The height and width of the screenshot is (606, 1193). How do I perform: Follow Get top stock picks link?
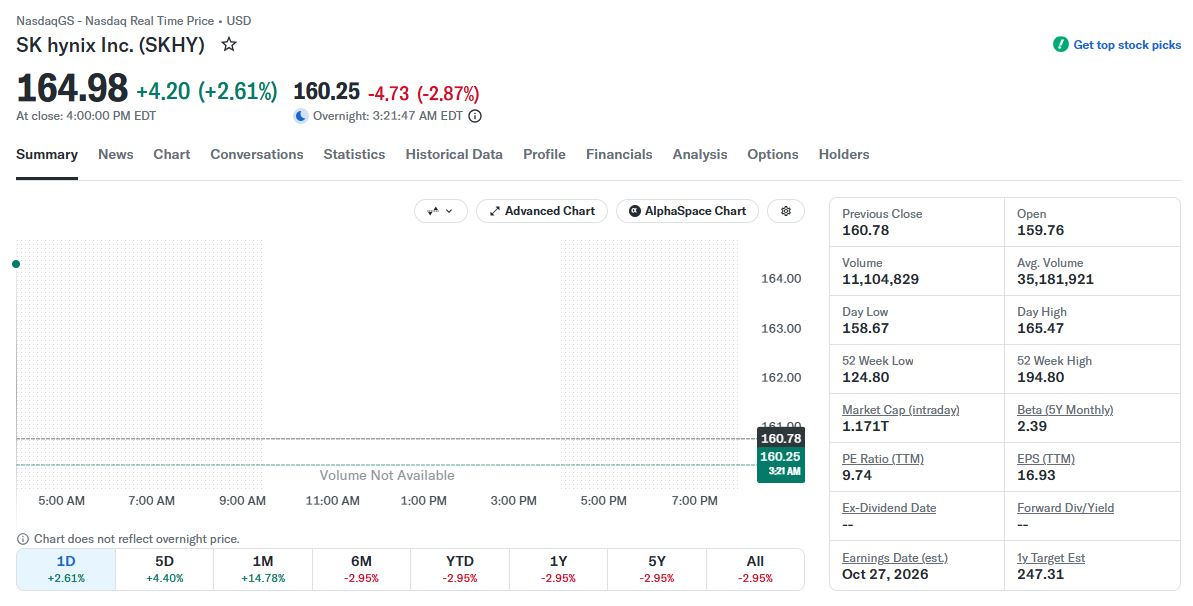[x=1127, y=45]
